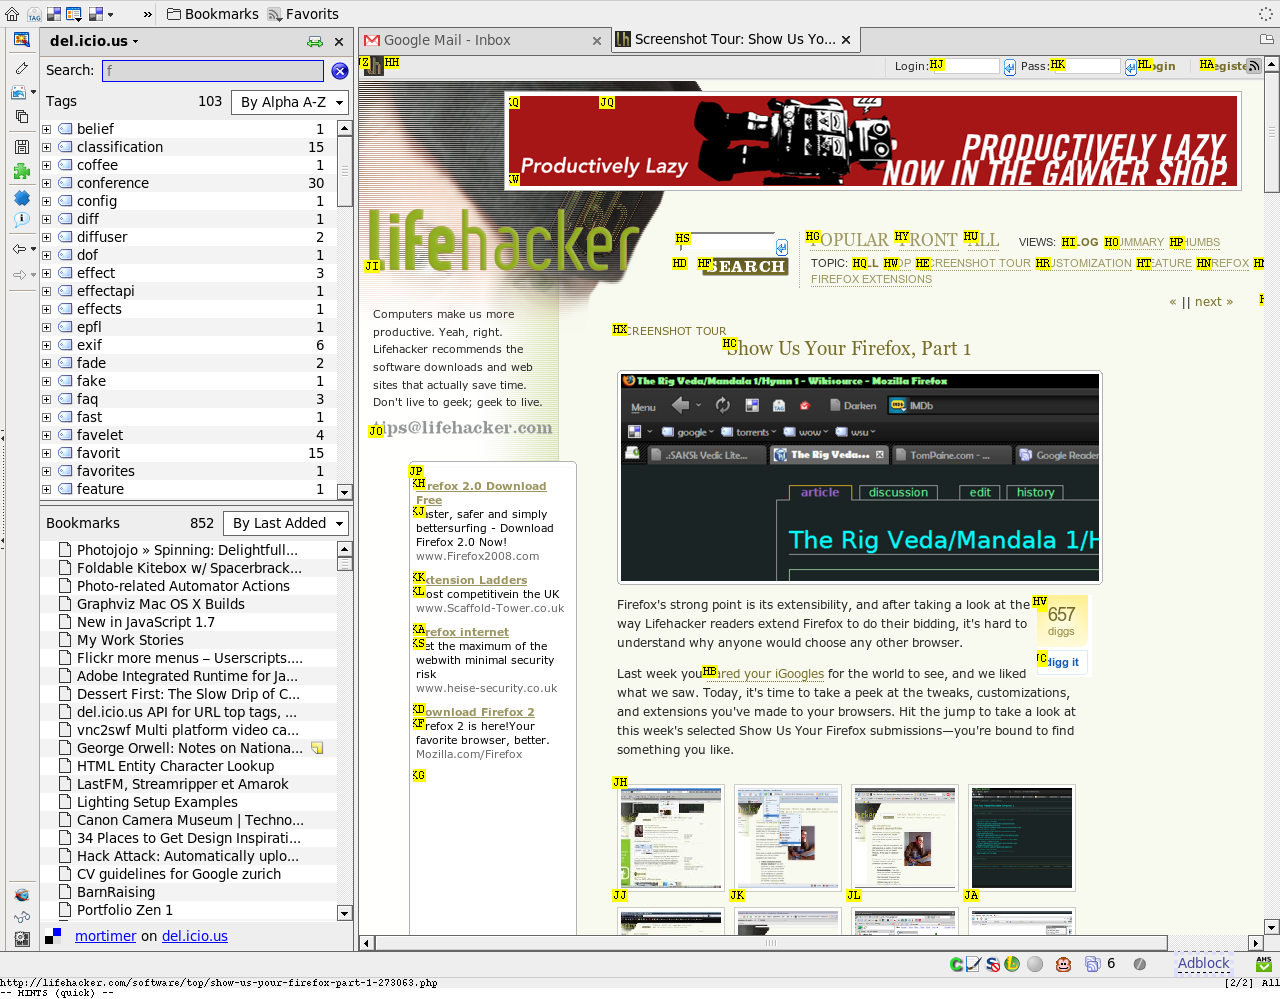Show more toolbar items with » chevron

point(148,14)
